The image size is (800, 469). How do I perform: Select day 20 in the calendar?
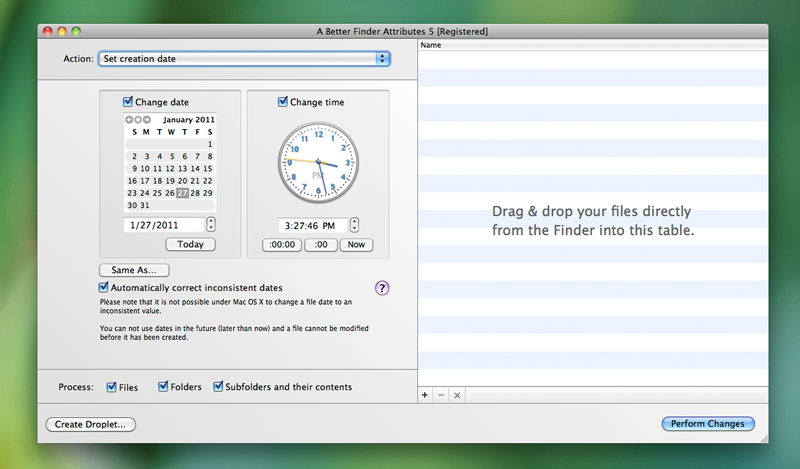coord(183,181)
